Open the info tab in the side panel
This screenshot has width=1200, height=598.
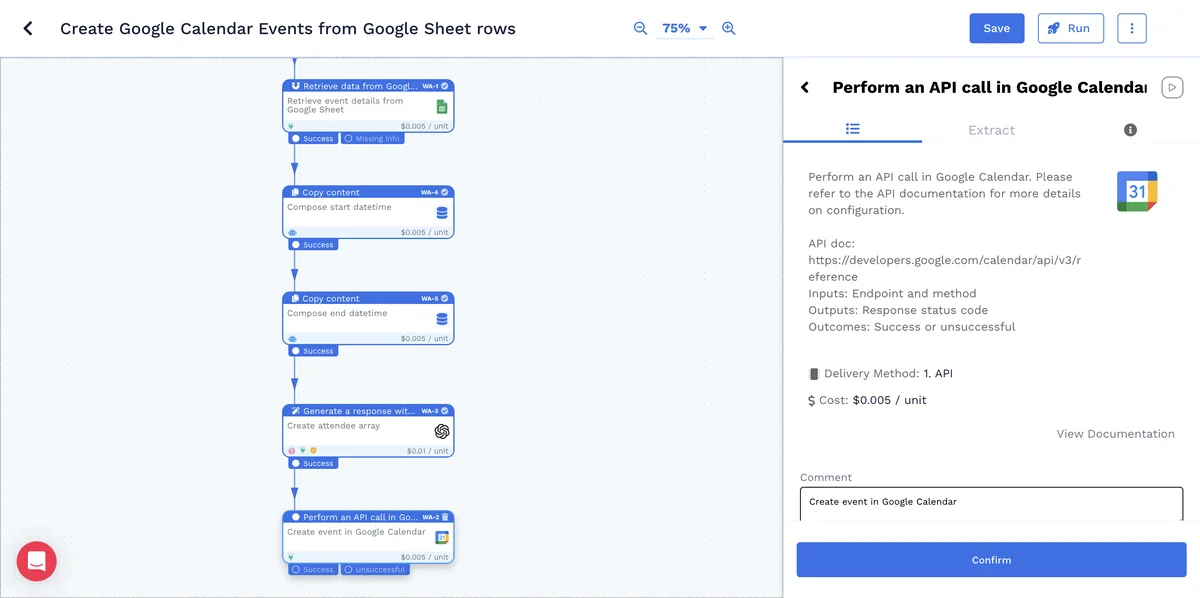click(1130, 130)
